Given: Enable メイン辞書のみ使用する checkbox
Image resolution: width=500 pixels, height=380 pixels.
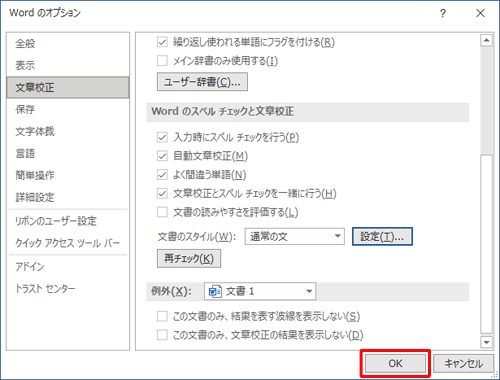Looking at the screenshot, I should 162,61.
